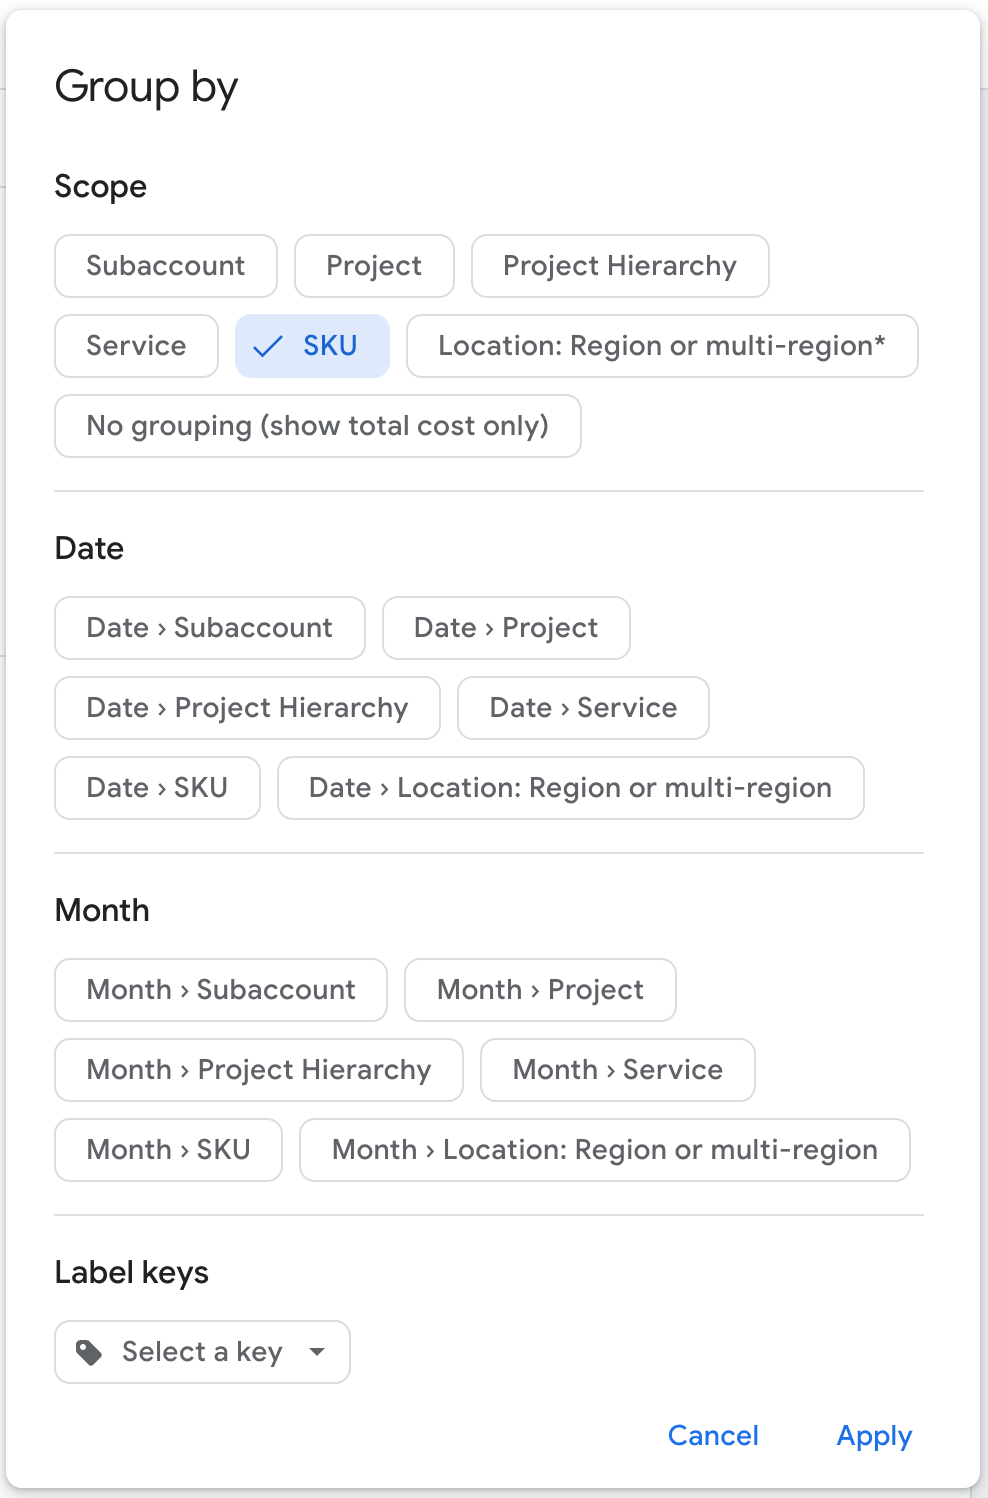Open the Select a key dropdown
988x1498 pixels.
[x=202, y=1352]
